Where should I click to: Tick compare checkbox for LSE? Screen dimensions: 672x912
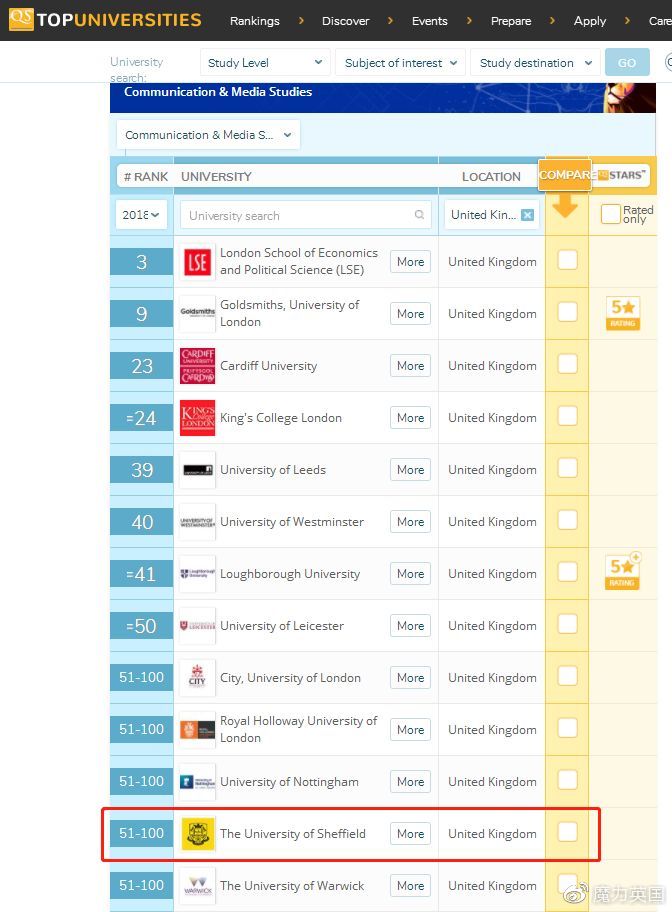(x=567, y=260)
